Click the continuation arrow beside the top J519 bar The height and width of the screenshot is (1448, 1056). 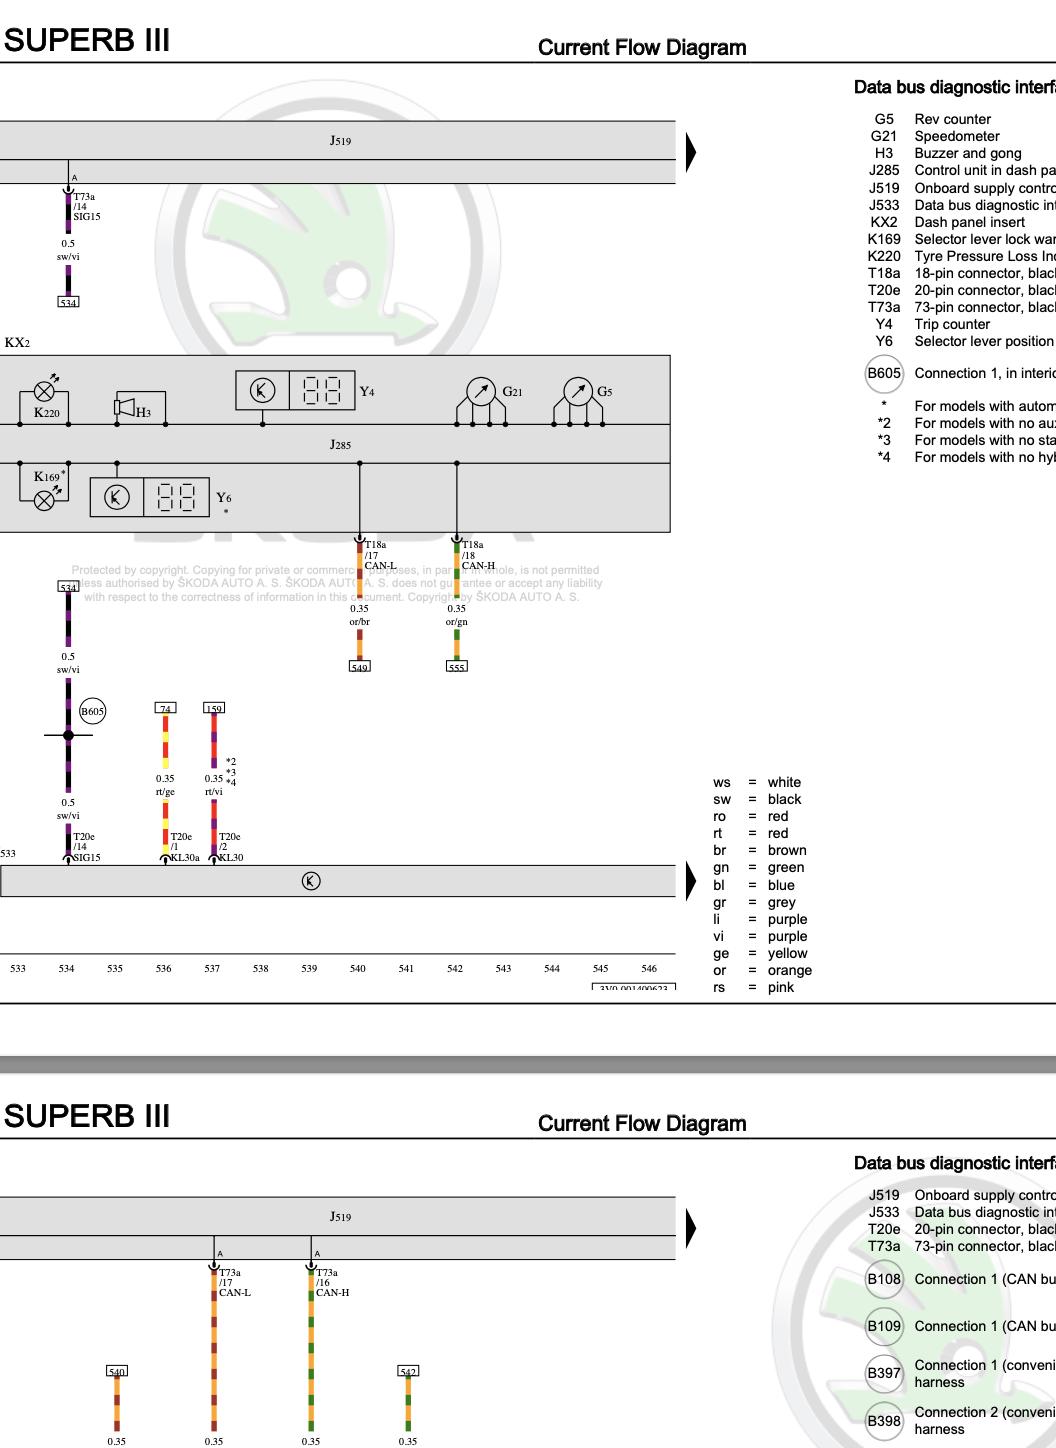coord(690,151)
